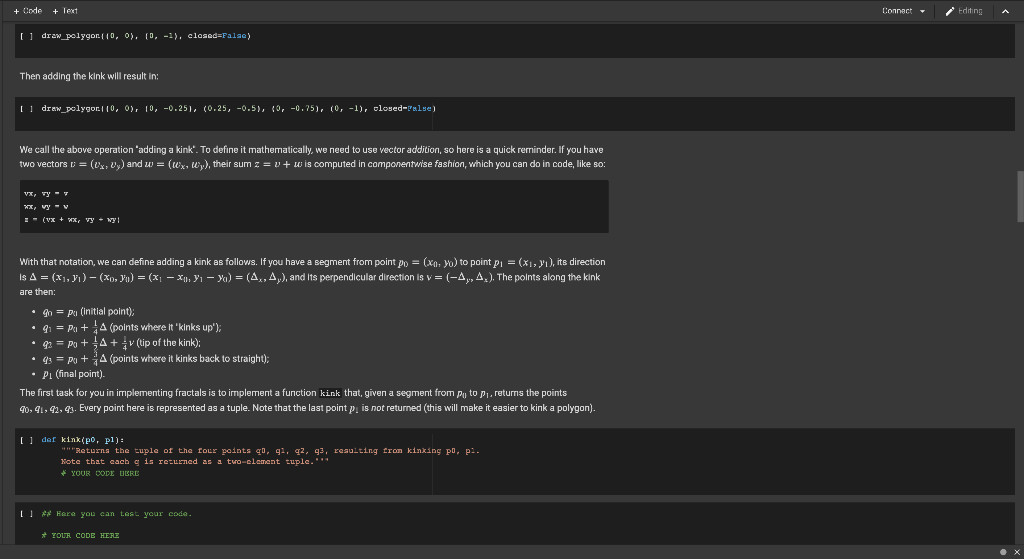The image size is (1024, 559).
Task: Click the vertical scrollbar thumb
Action: click(1019, 195)
